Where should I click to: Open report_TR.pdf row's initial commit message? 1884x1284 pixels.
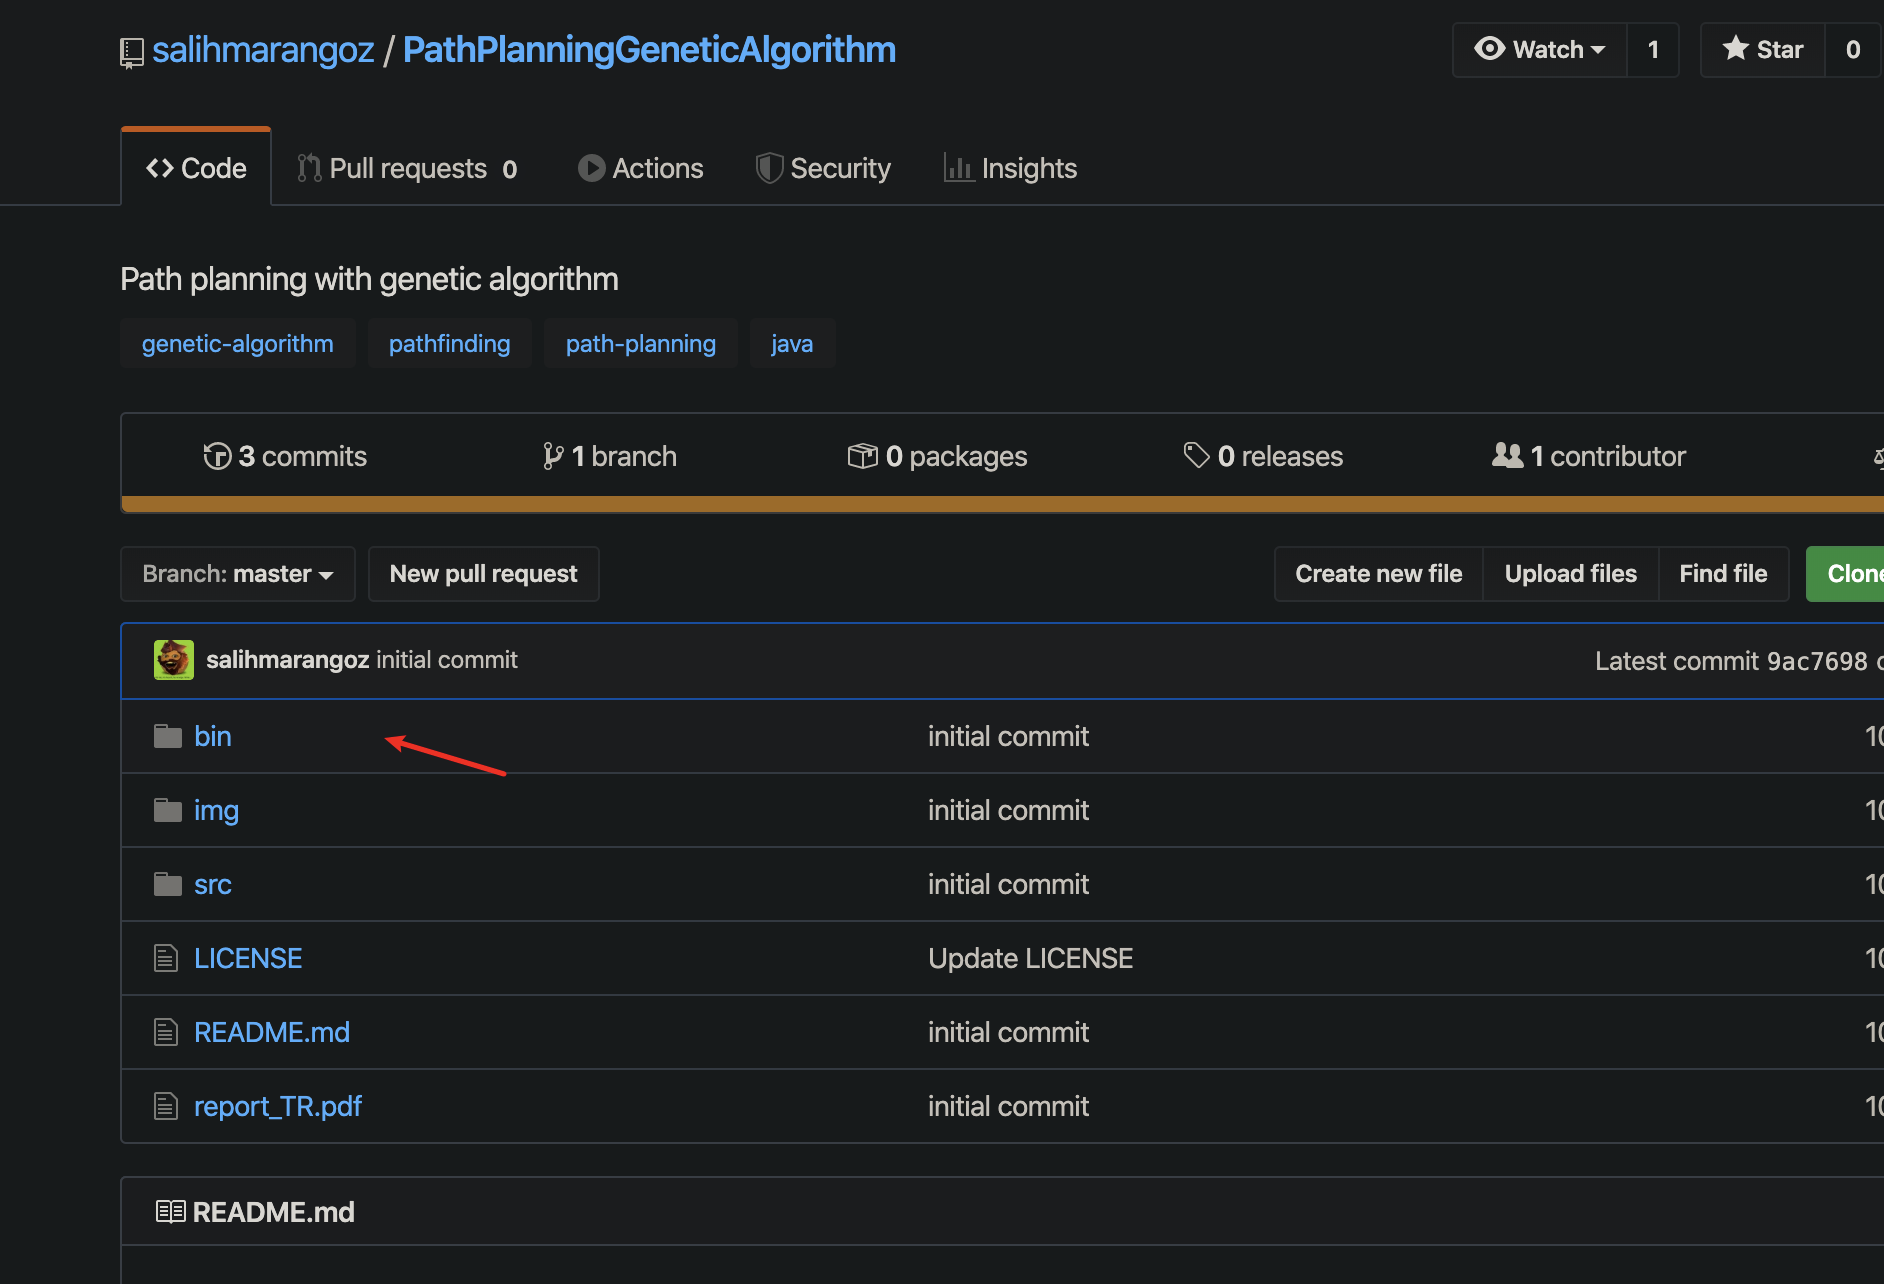[x=1008, y=1106]
